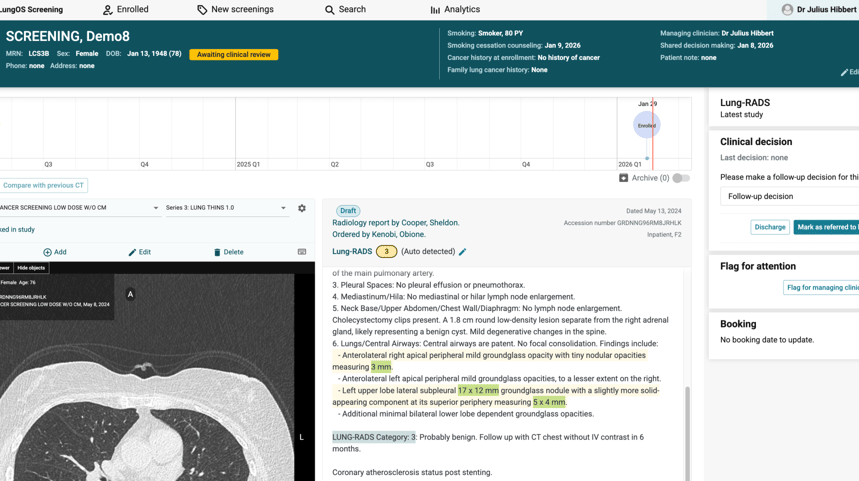Click the Analytics bar chart icon
The width and height of the screenshot is (859, 481).
[x=435, y=10]
